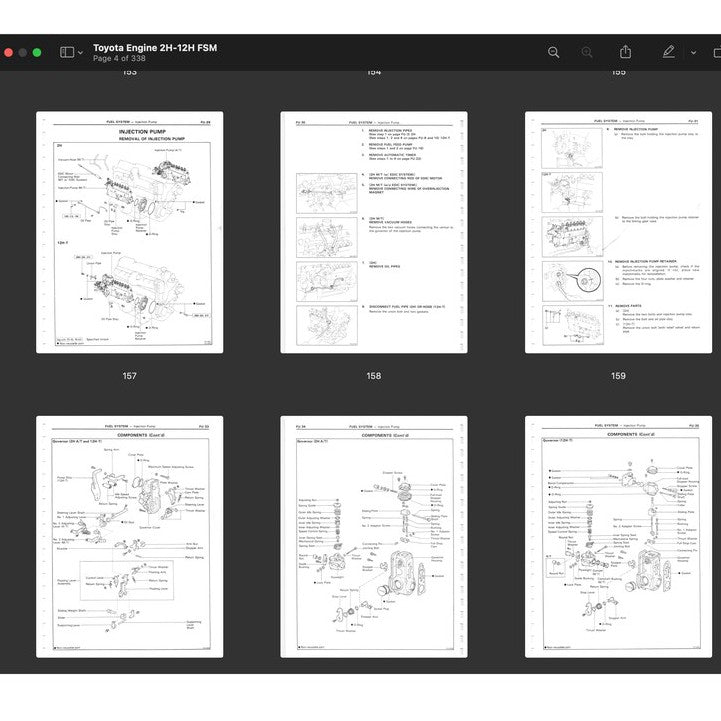Image resolution: width=721 pixels, height=721 pixels.
Task: Click the page number label 157
Action: point(129,376)
